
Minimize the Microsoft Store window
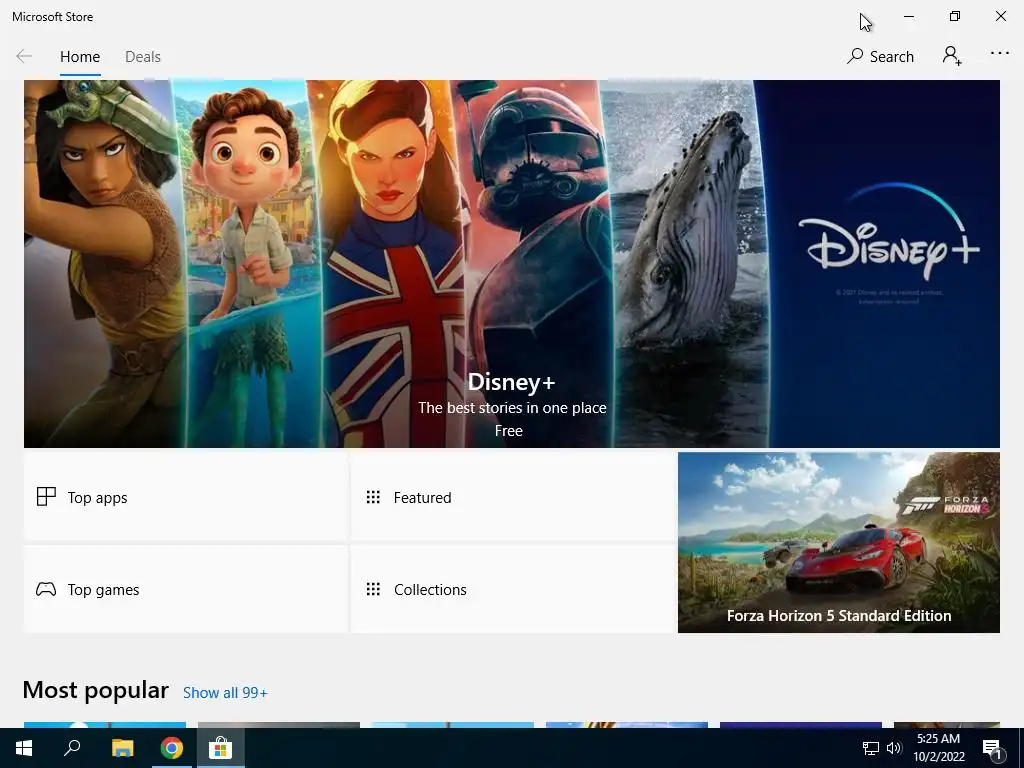(x=908, y=16)
